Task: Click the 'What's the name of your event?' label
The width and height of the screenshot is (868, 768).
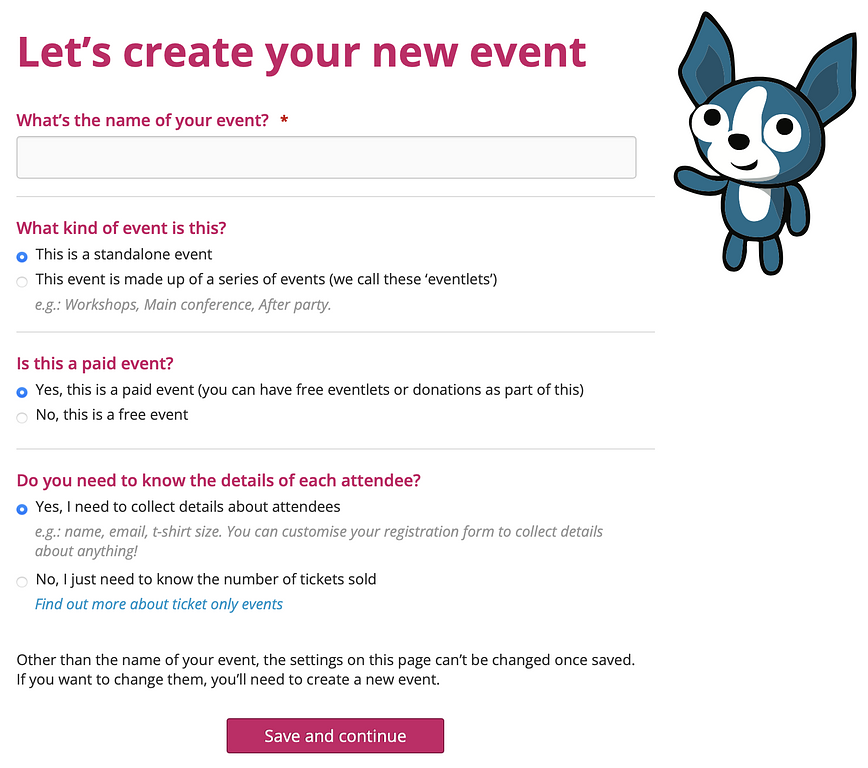Action: [x=142, y=120]
